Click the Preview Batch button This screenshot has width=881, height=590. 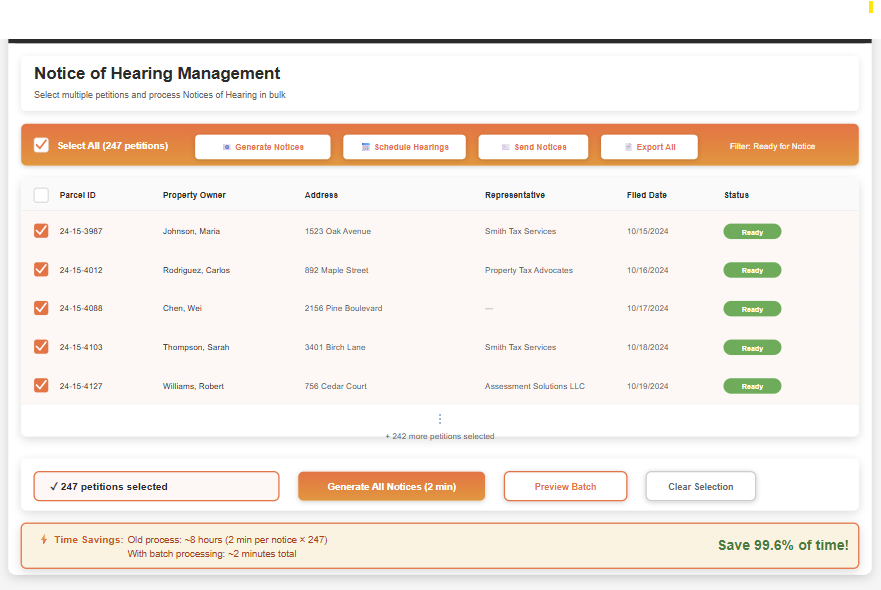pyautogui.click(x=565, y=486)
